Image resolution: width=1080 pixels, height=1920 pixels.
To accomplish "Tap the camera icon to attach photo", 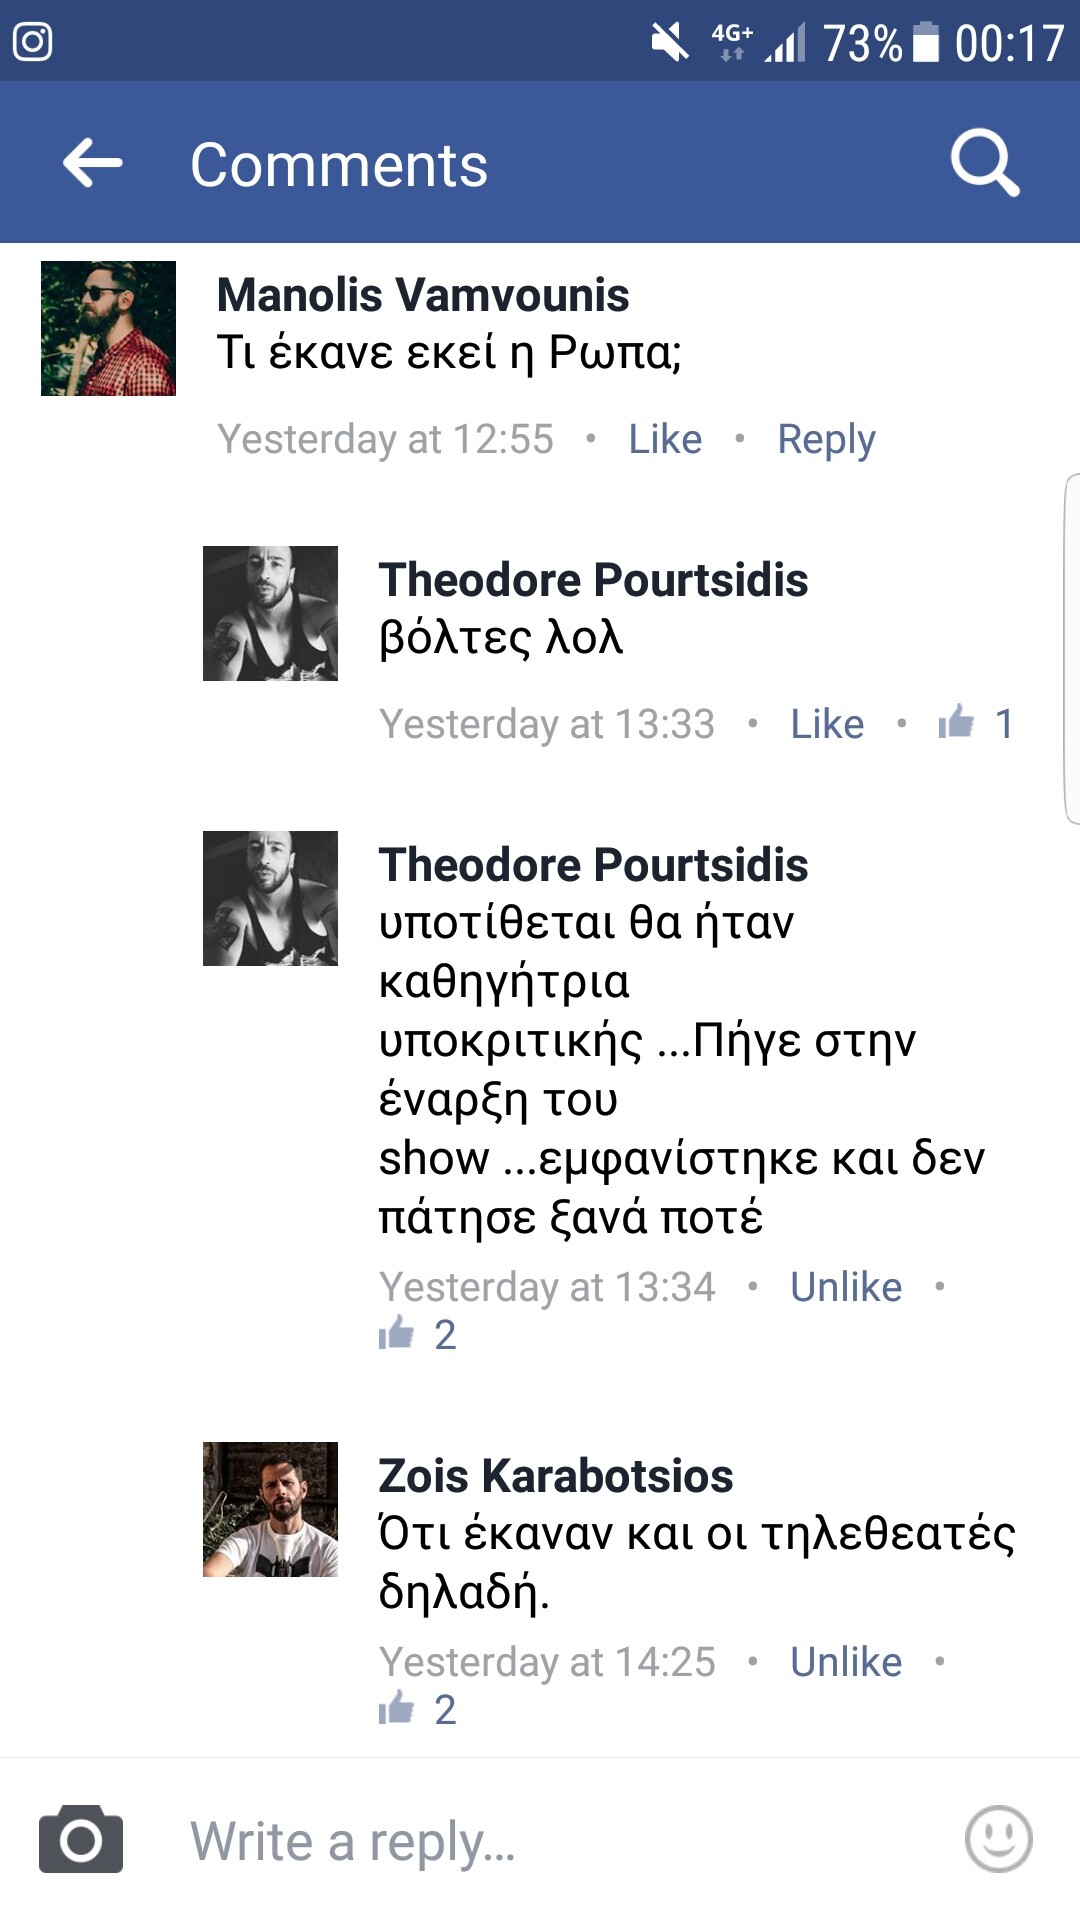I will click(81, 1839).
